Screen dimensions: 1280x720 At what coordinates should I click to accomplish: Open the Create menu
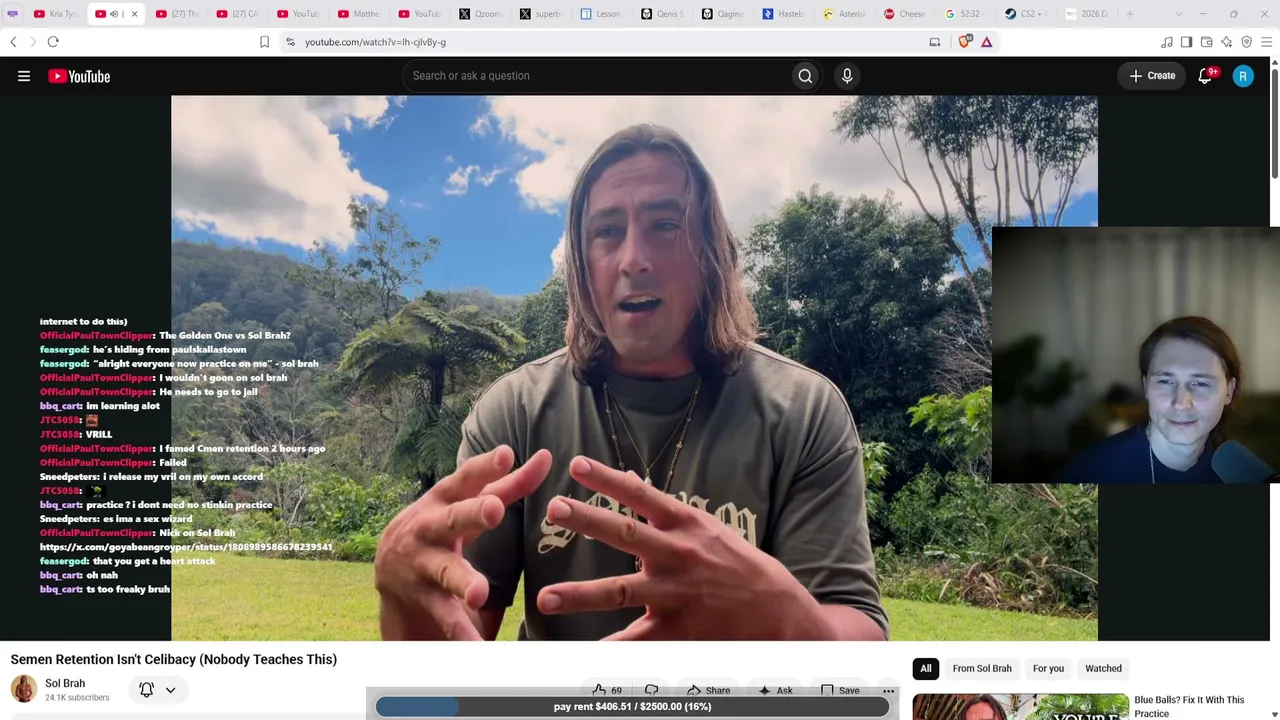click(x=1153, y=76)
